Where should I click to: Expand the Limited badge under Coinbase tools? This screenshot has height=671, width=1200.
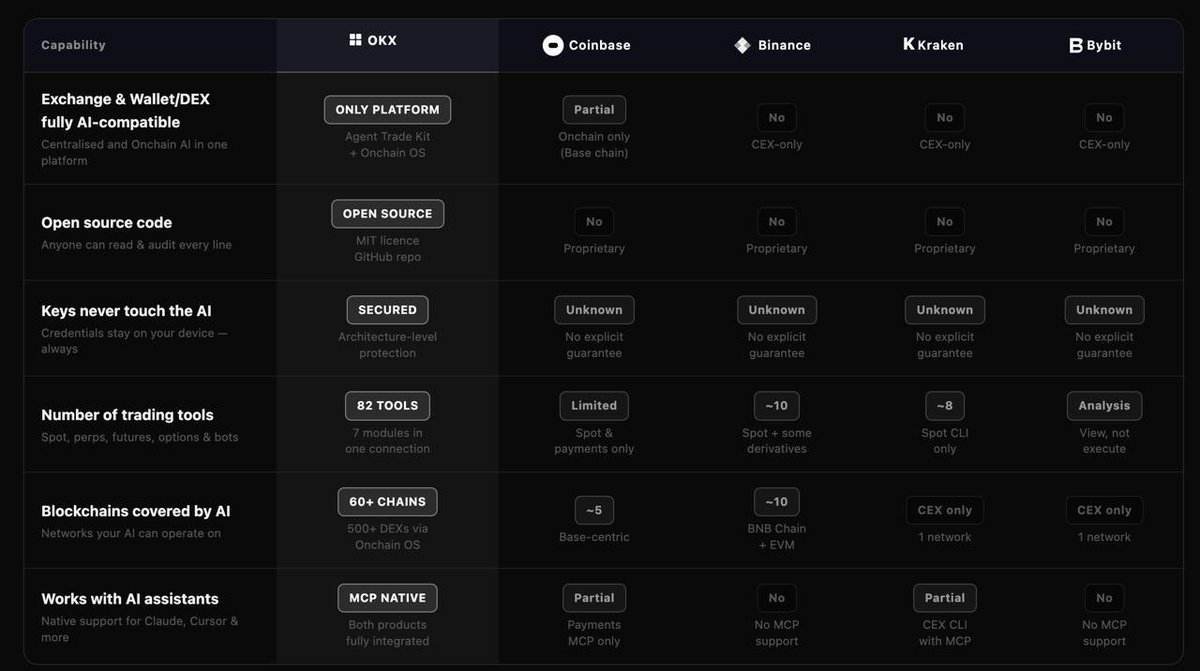[x=594, y=405]
